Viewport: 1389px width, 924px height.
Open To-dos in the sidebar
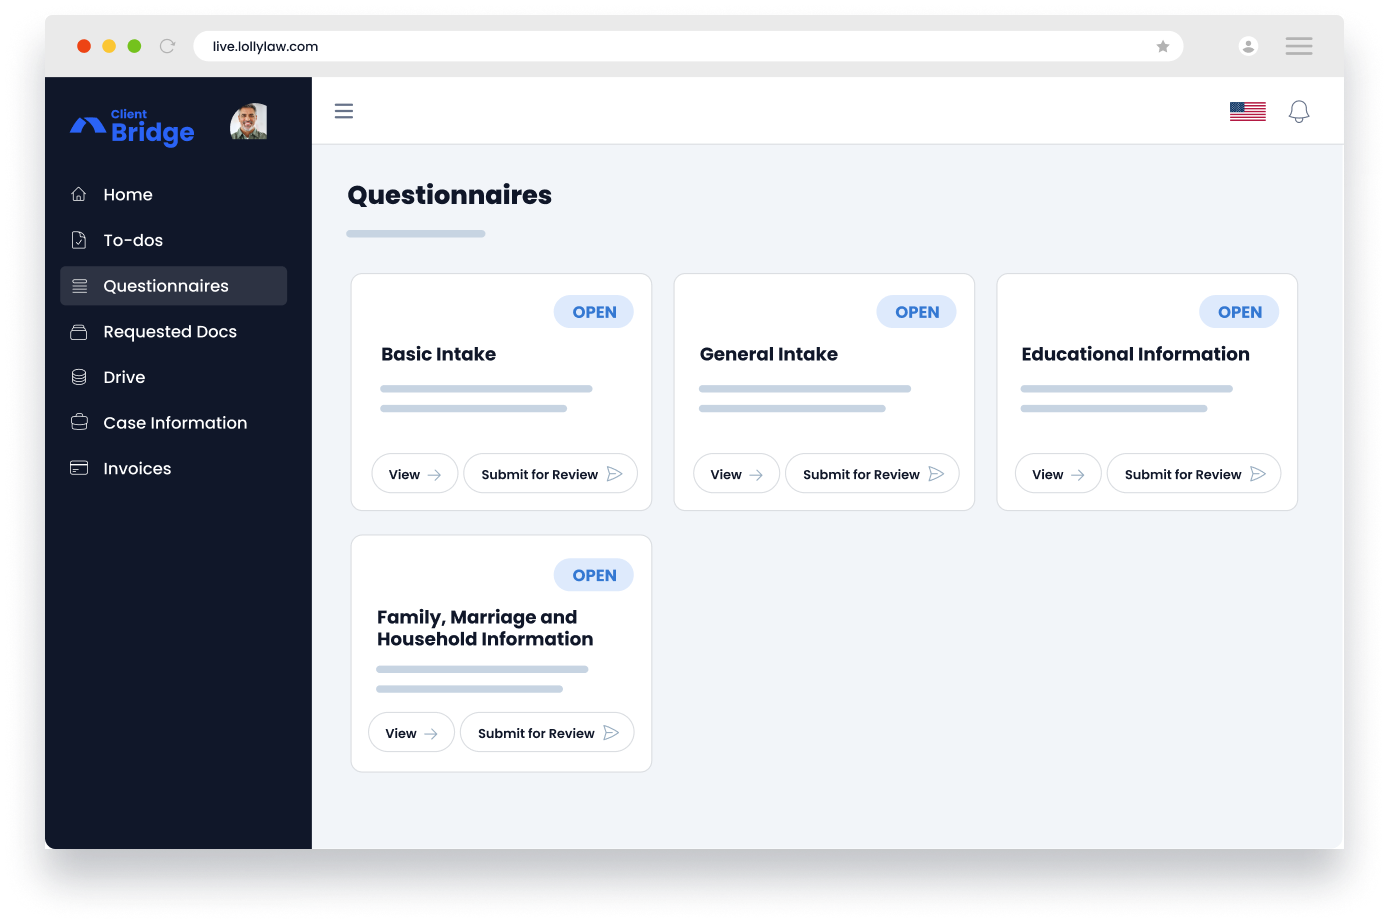pos(132,240)
